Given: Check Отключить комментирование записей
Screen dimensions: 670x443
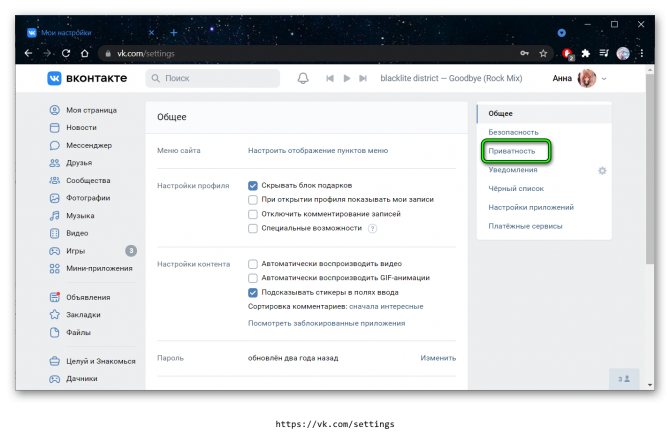Looking at the screenshot, I should click(x=253, y=214).
